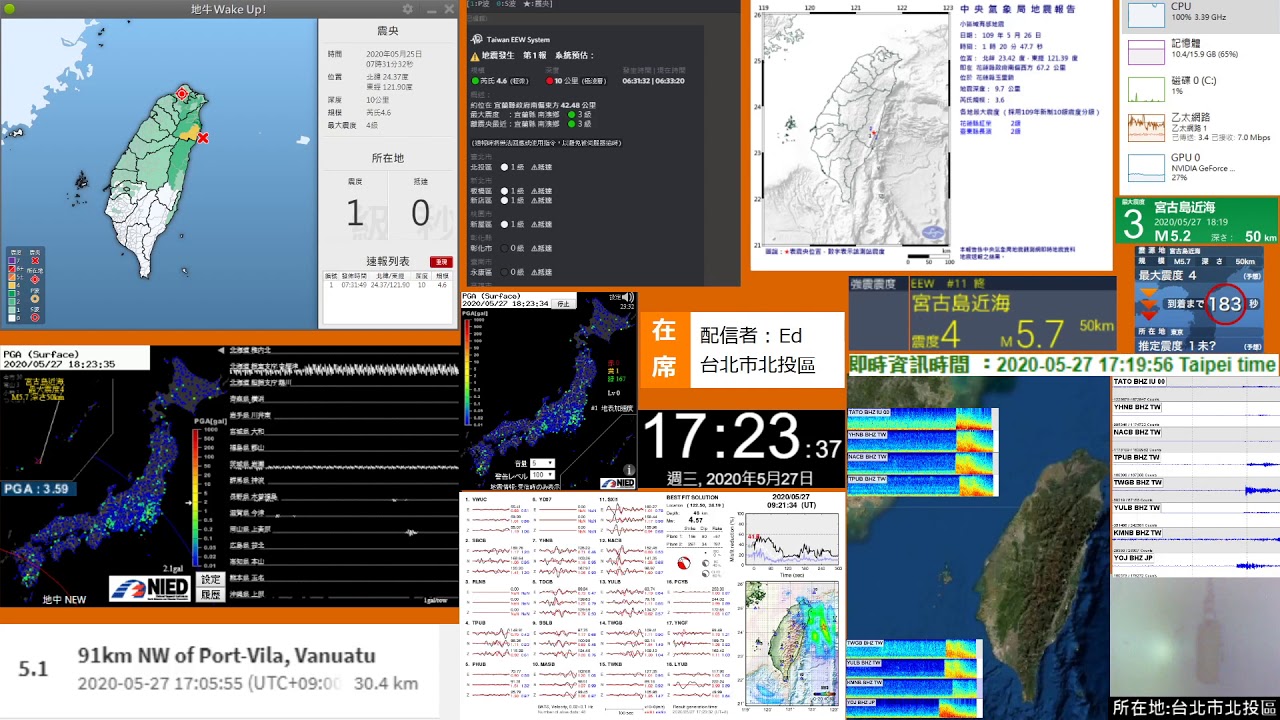Click the red target location marker near Taipei
1280x720 pixels.
click(x=182, y=94)
